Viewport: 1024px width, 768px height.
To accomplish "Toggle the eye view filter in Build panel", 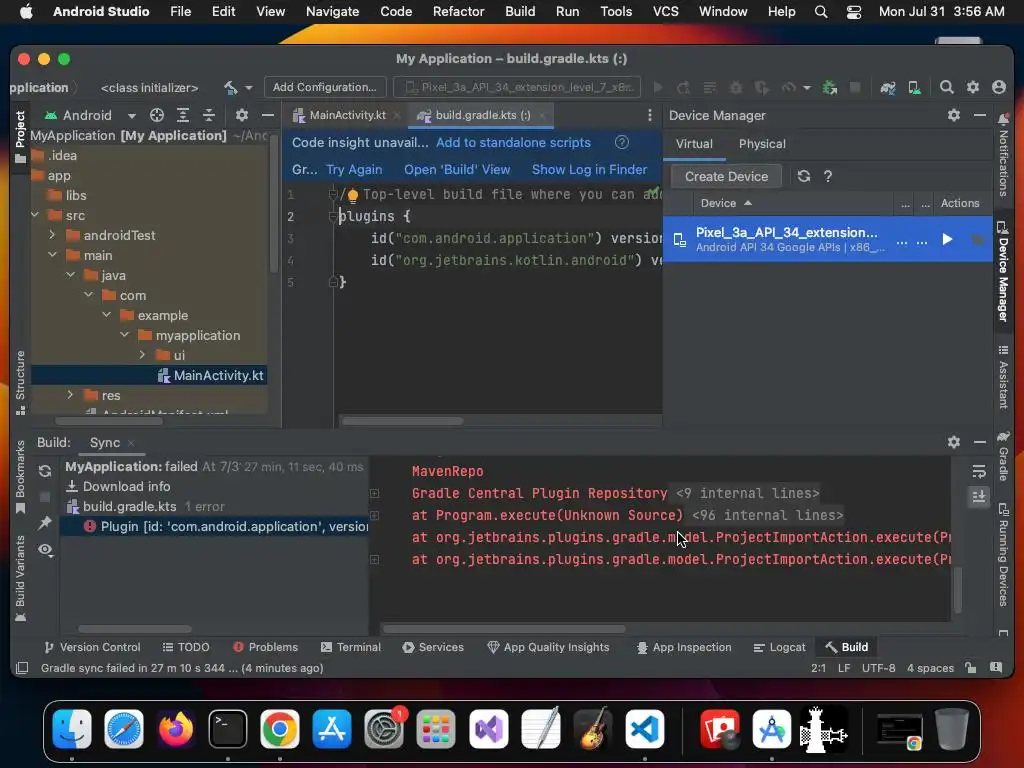I will point(45,550).
